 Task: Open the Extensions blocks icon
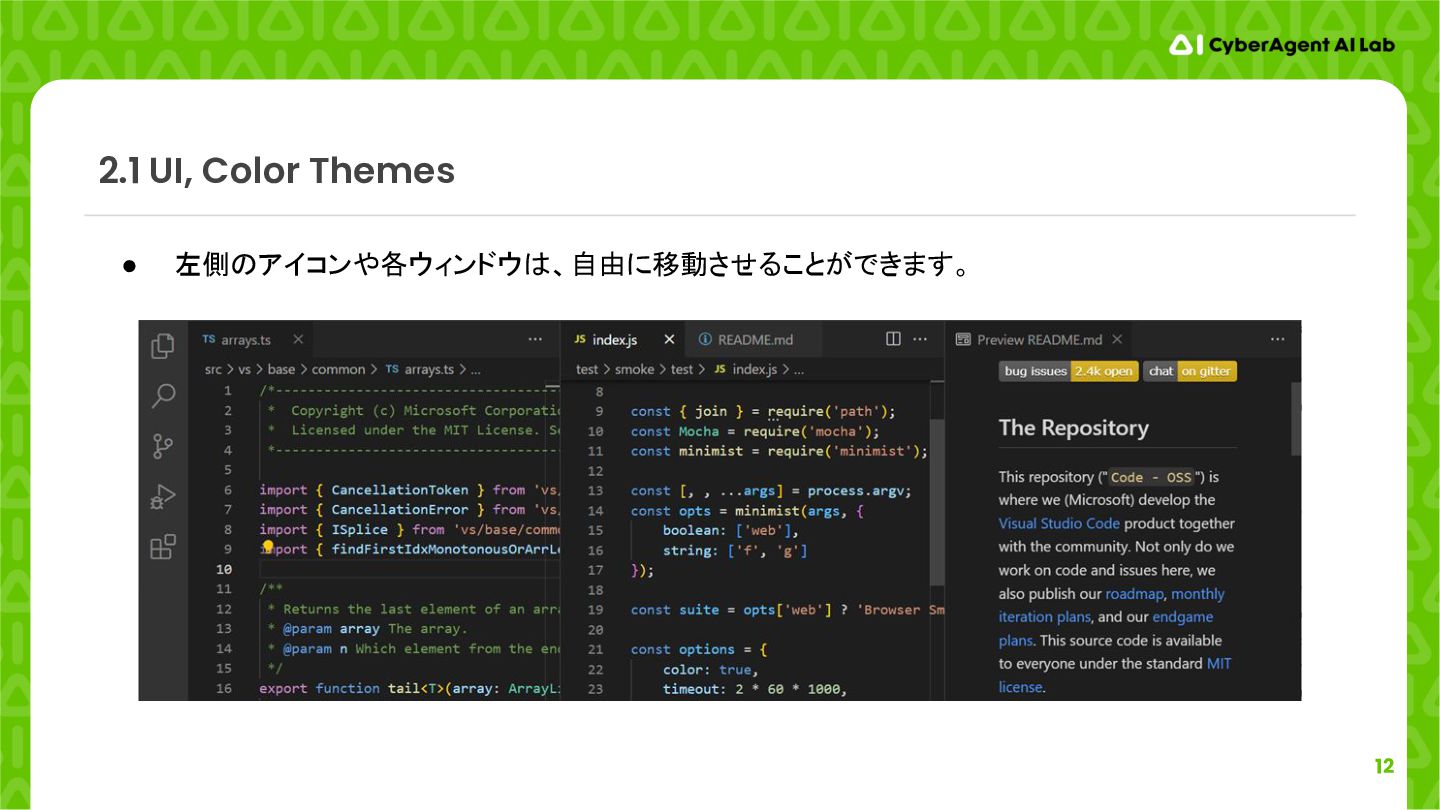coord(163,547)
